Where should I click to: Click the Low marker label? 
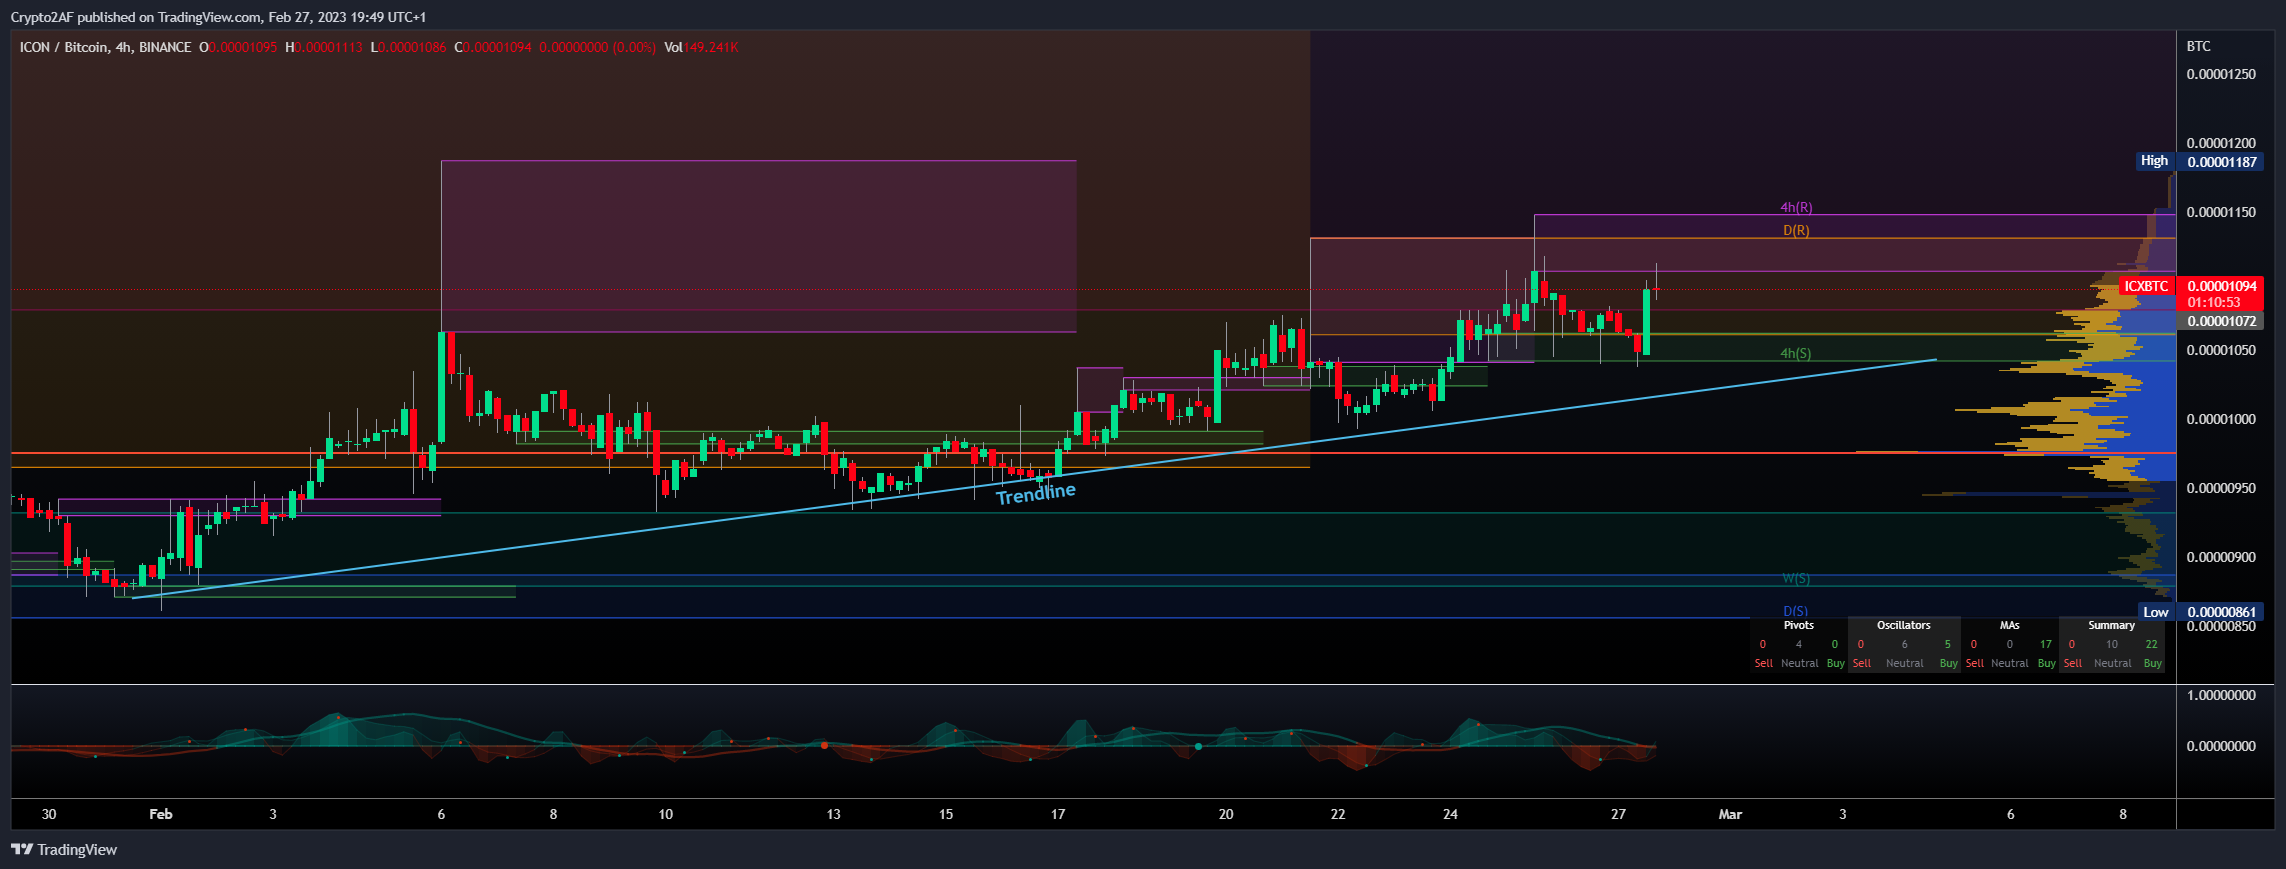2156,612
